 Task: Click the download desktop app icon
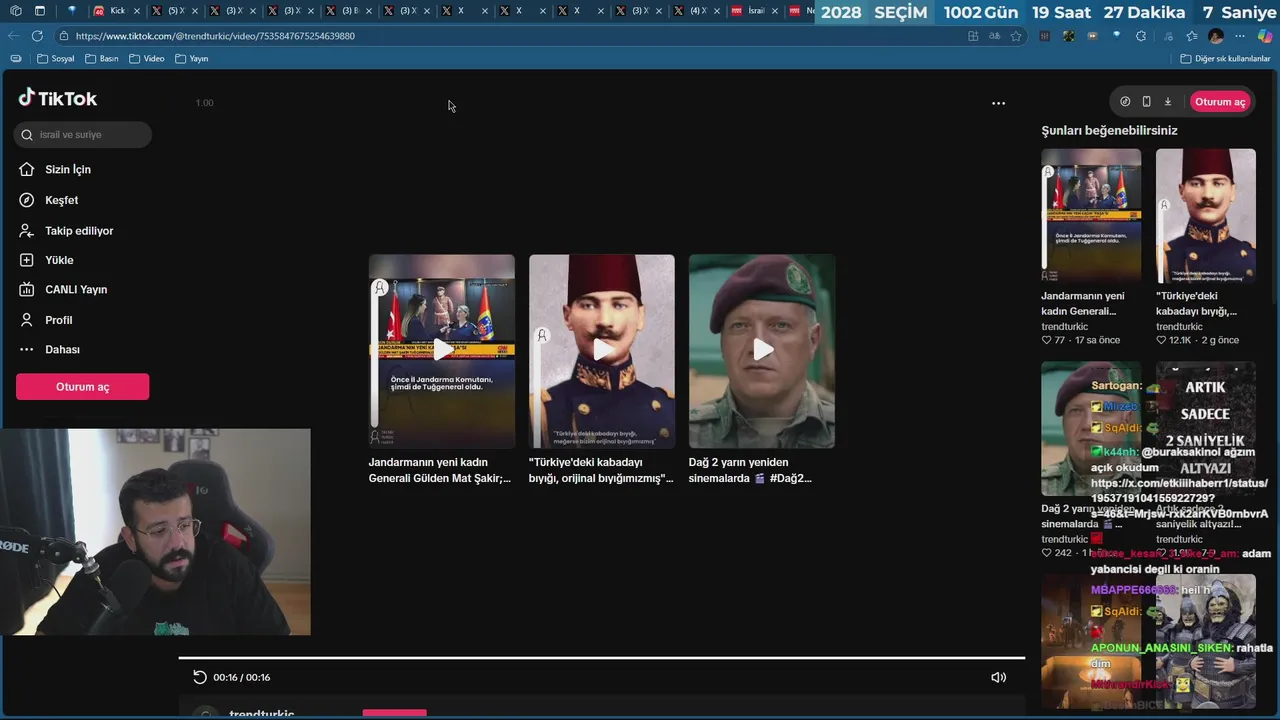pos(1167,102)
